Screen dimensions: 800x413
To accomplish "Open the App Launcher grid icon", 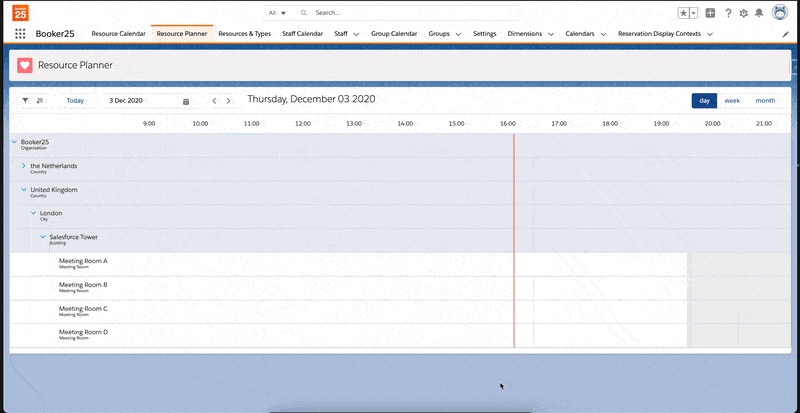I will pos(20,33).
